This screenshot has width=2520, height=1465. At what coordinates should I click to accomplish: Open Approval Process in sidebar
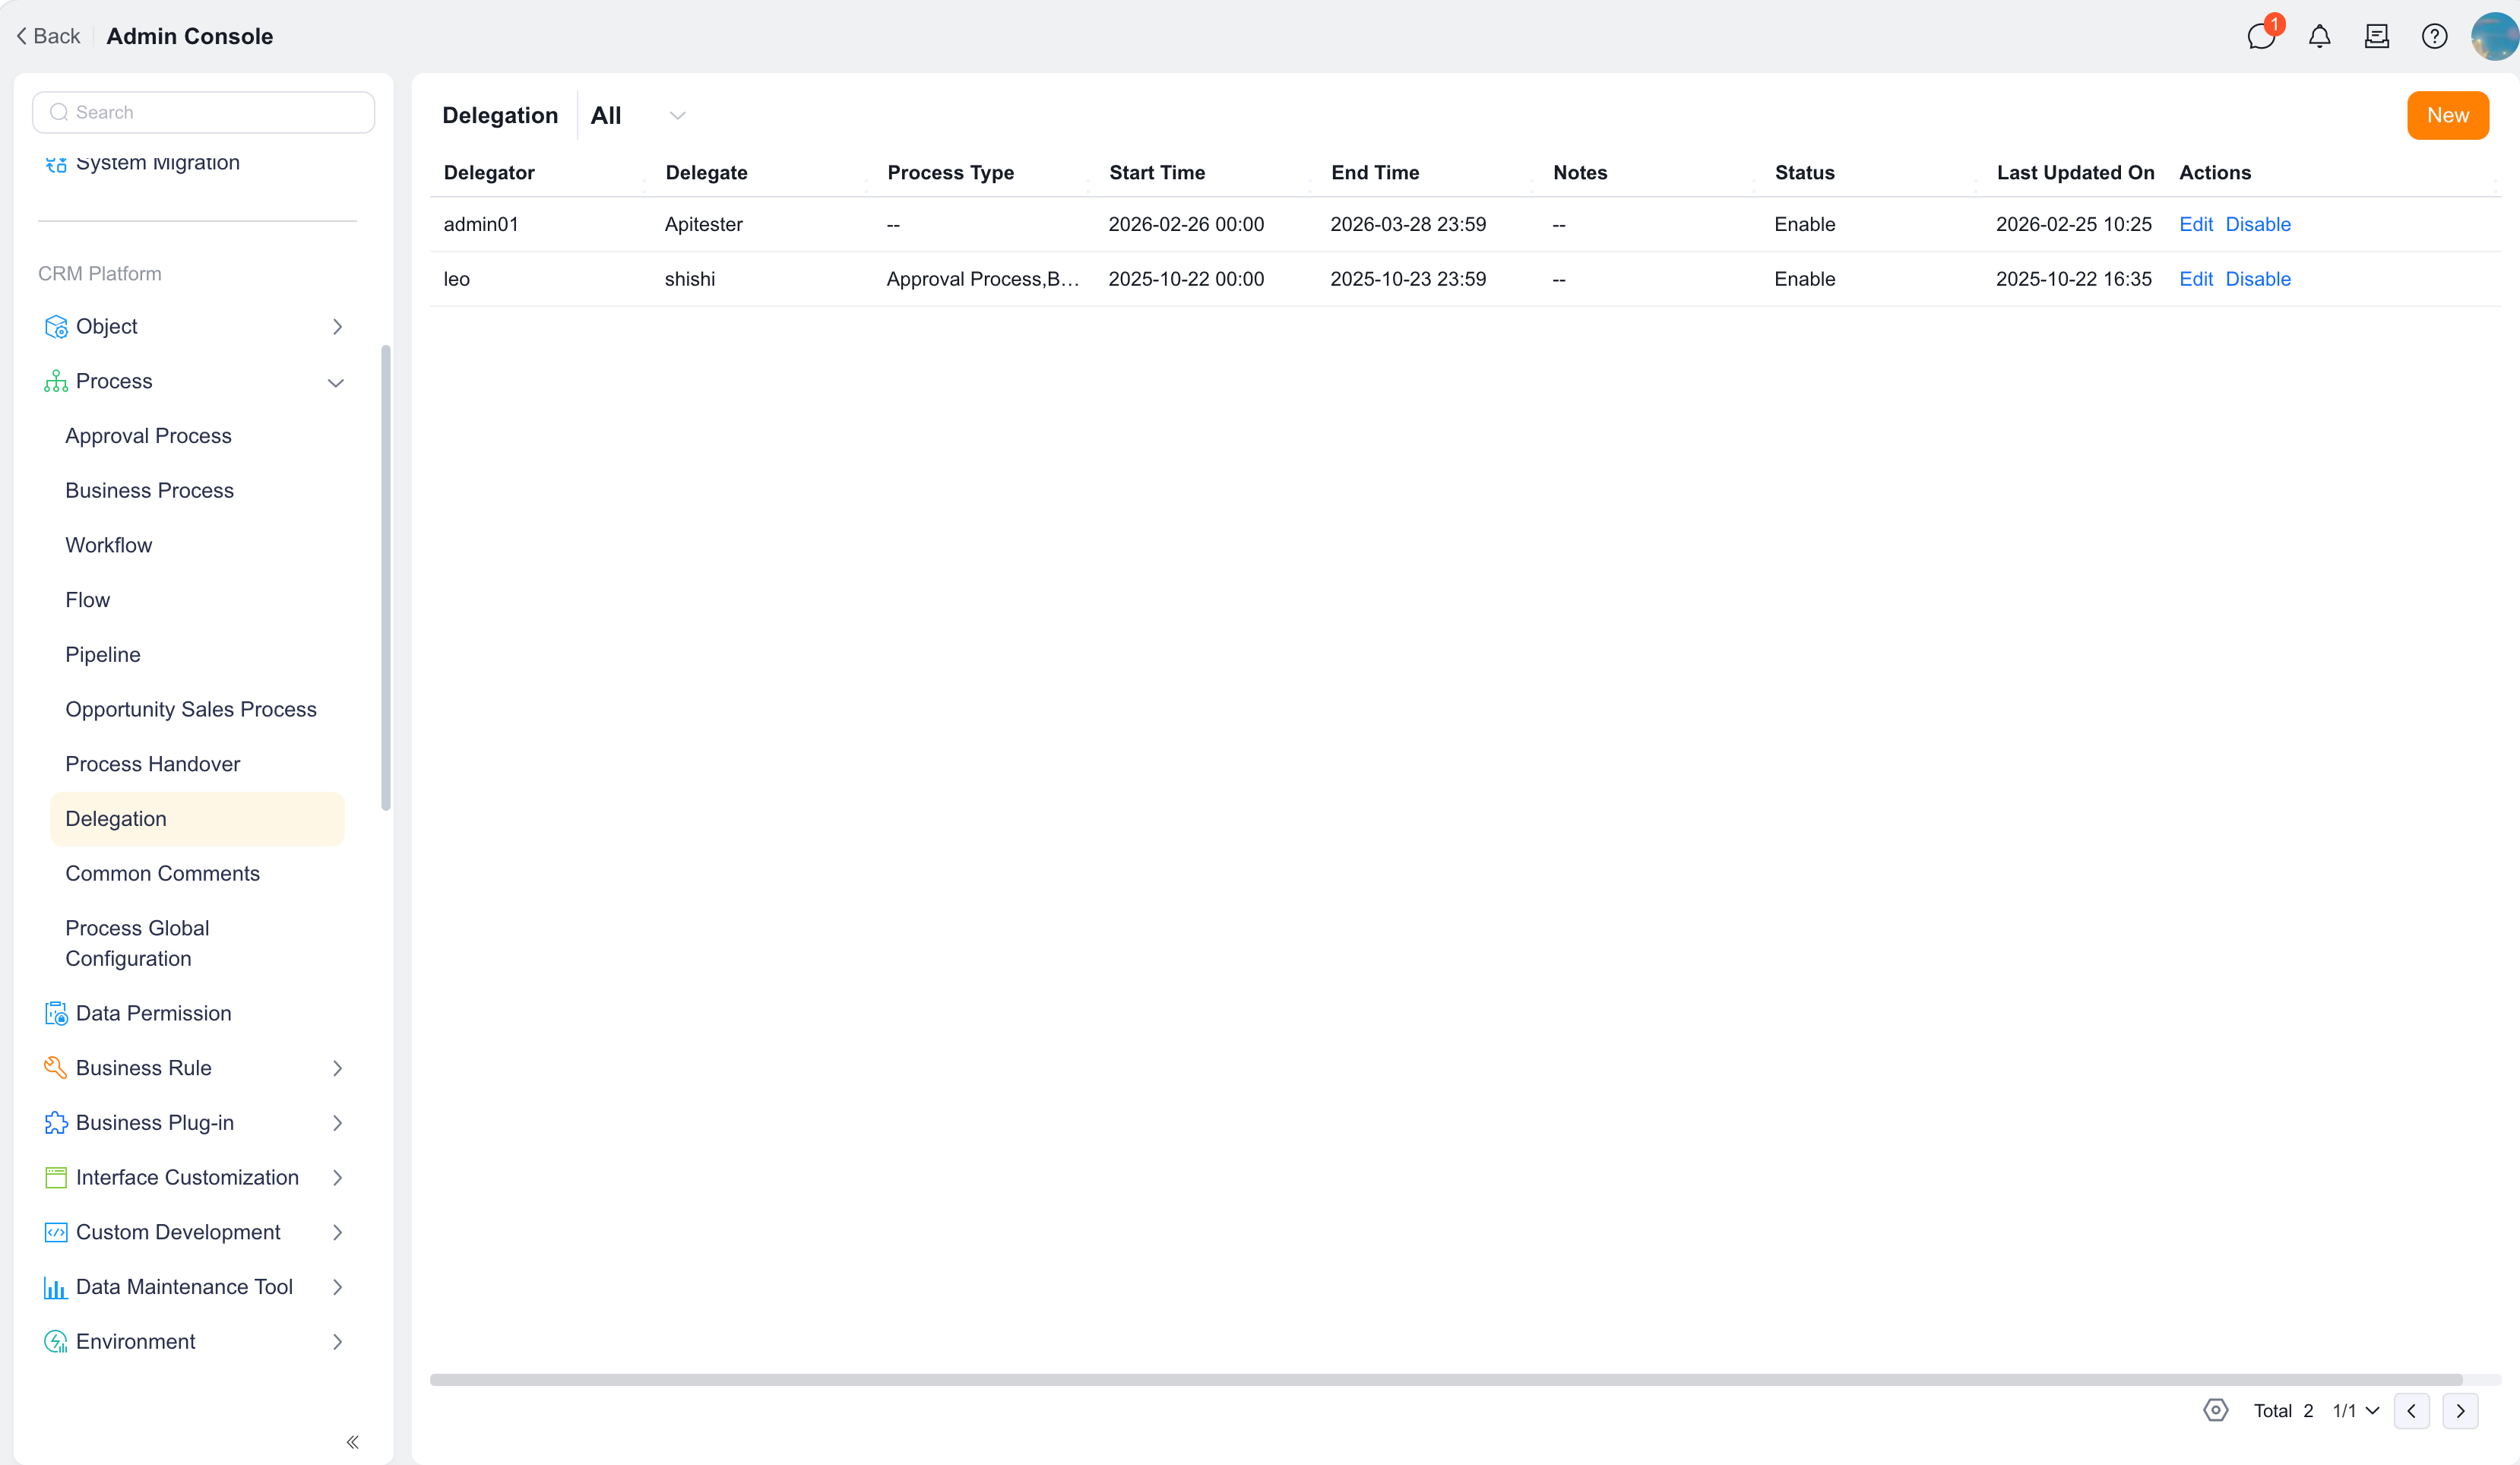pyautogui.click(x=148, y=436)
